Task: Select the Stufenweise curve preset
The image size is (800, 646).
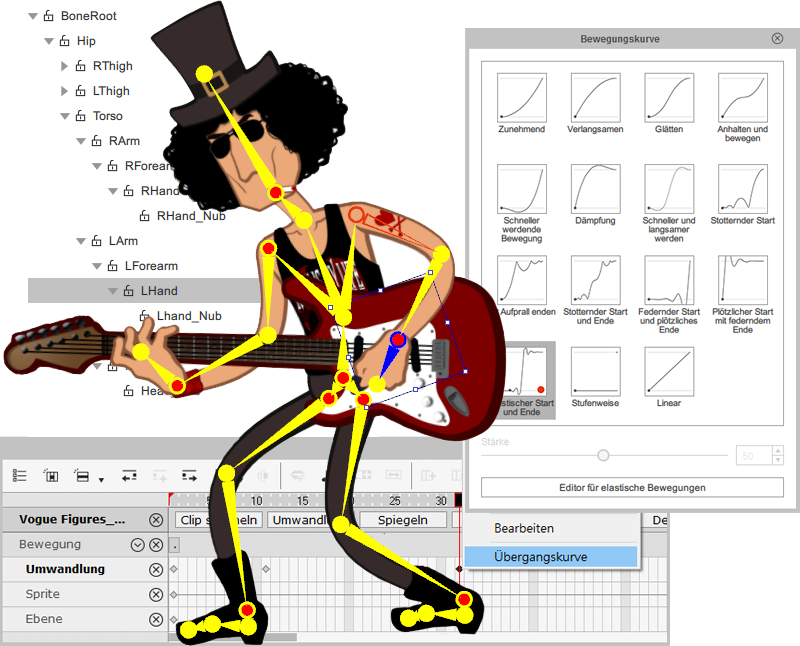Action: tap(595, 372)
